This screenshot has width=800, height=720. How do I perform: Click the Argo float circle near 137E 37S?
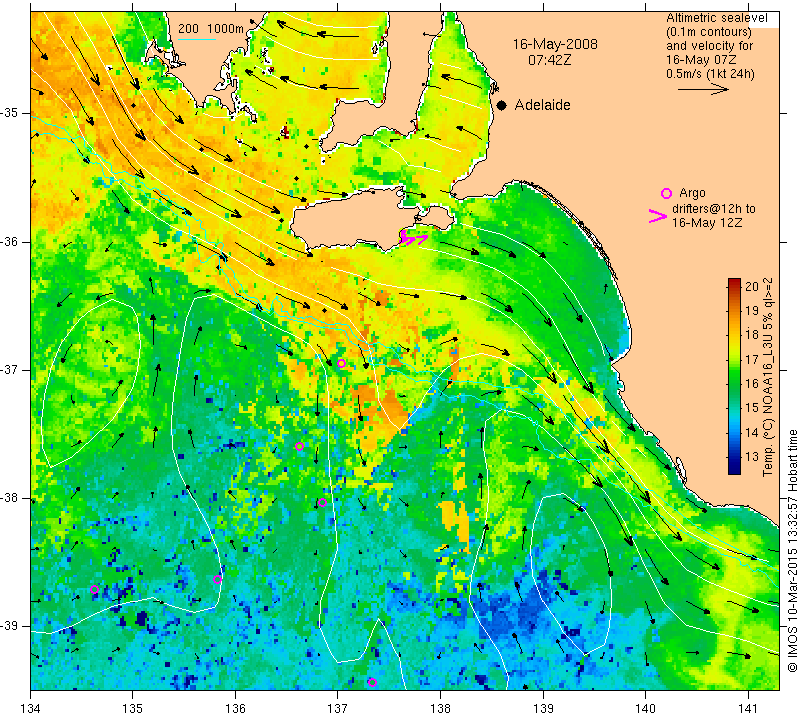click(x=341, y=363)
